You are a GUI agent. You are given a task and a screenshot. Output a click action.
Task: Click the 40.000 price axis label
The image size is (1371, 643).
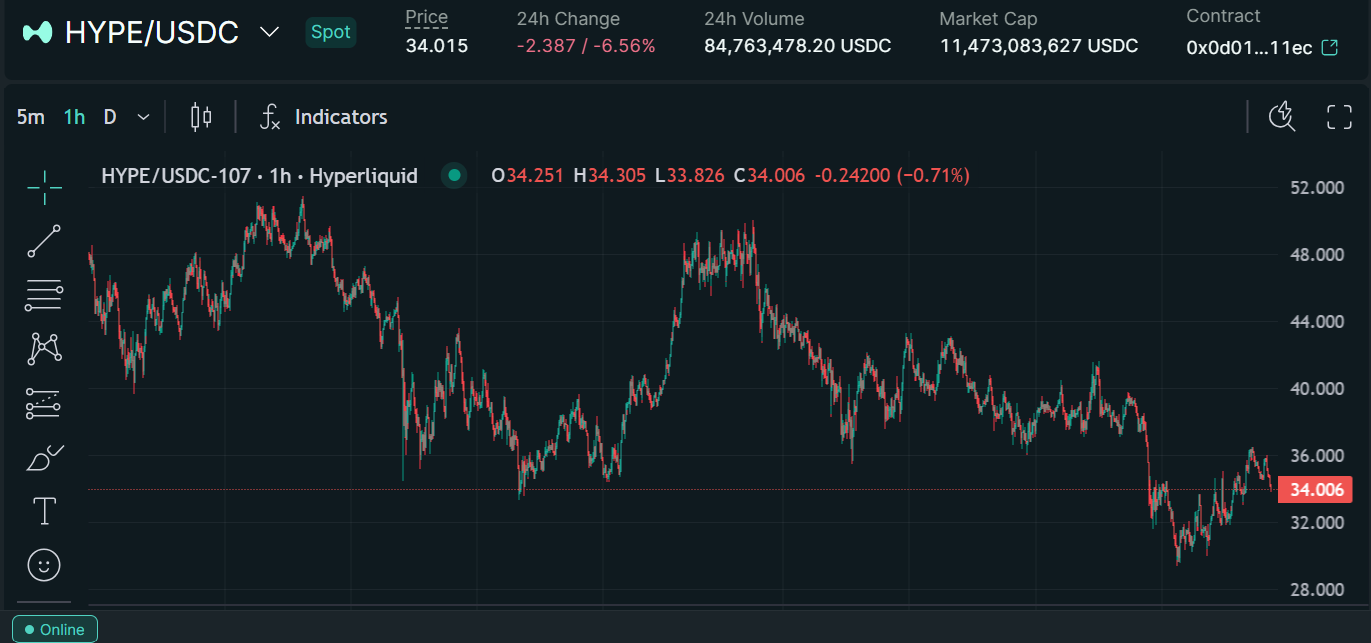click(x=1315, y=389)
